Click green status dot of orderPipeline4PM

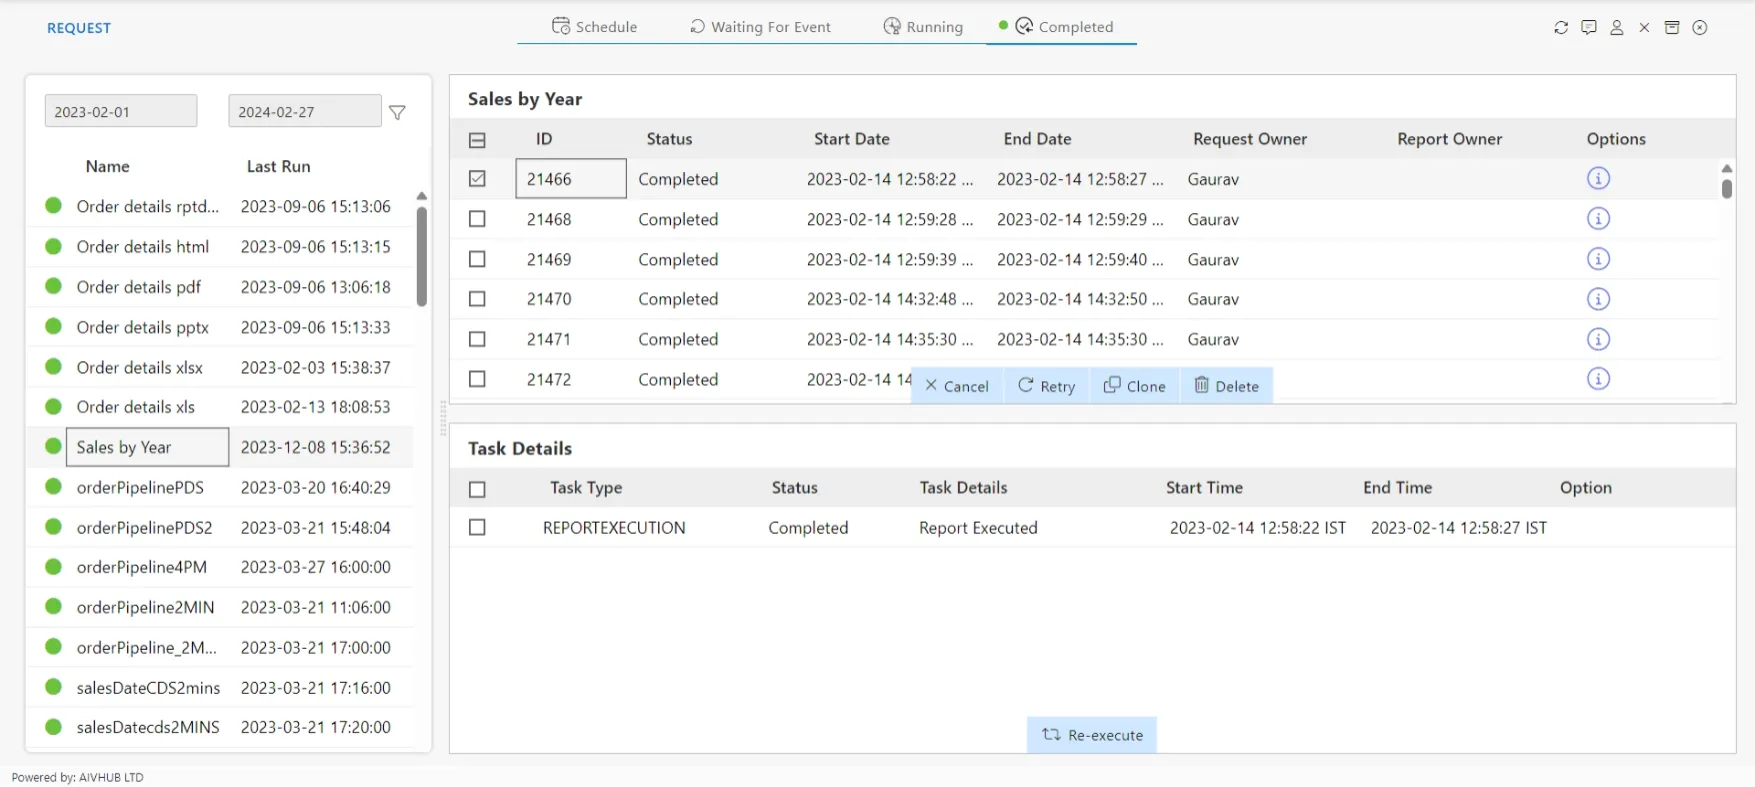(x=54, y=567)
